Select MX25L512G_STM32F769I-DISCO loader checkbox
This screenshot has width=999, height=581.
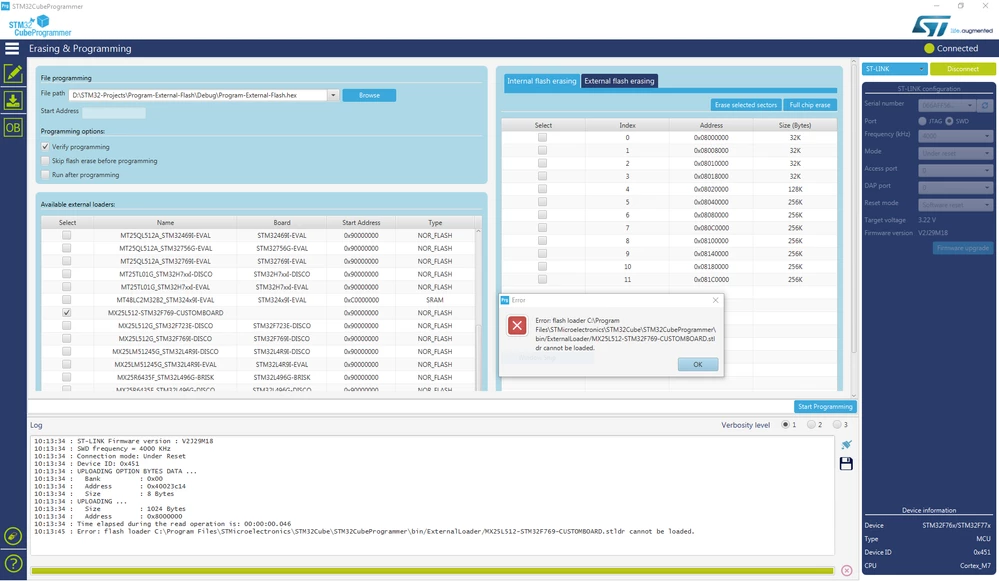pyautogui.click(x=66, y=338)
